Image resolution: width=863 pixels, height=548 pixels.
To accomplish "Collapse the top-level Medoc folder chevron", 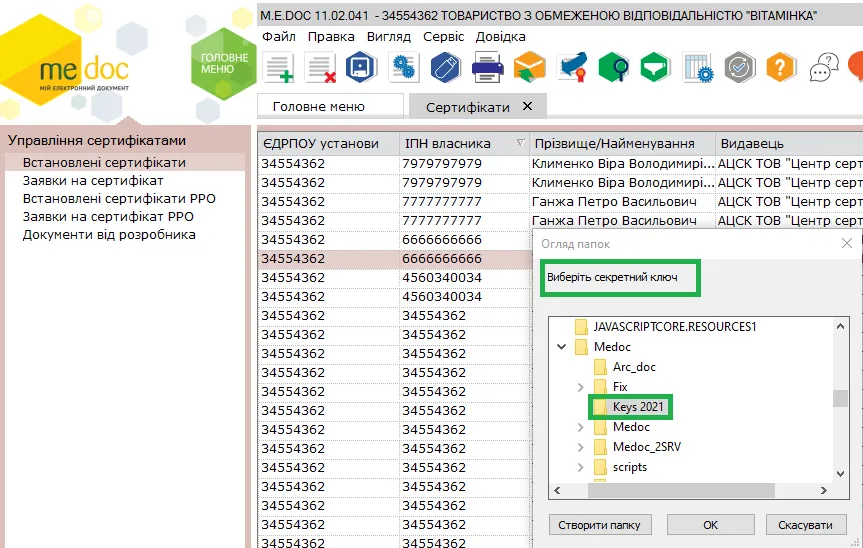I will (561, 347).
